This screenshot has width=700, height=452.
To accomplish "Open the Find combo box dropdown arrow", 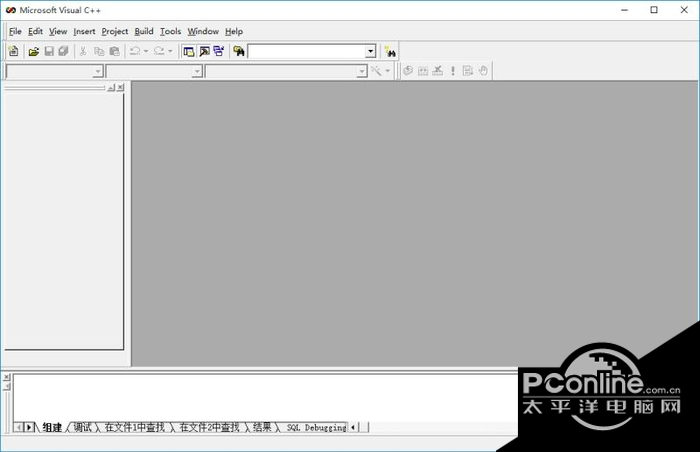I will click(371, 52).
